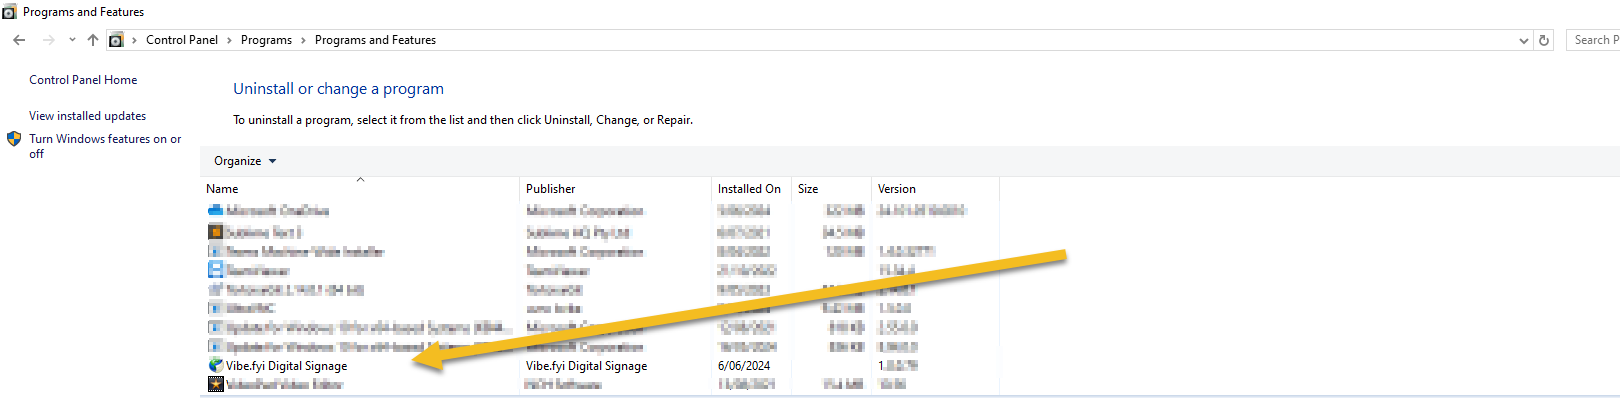Go back with the back arrow
Screen dimensions: 1620x398
pyautogui.click(x=19, y=40)
